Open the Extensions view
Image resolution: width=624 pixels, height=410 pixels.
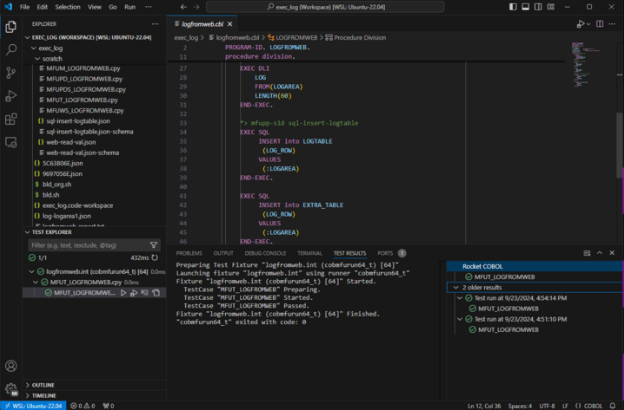tap(11, 119)
